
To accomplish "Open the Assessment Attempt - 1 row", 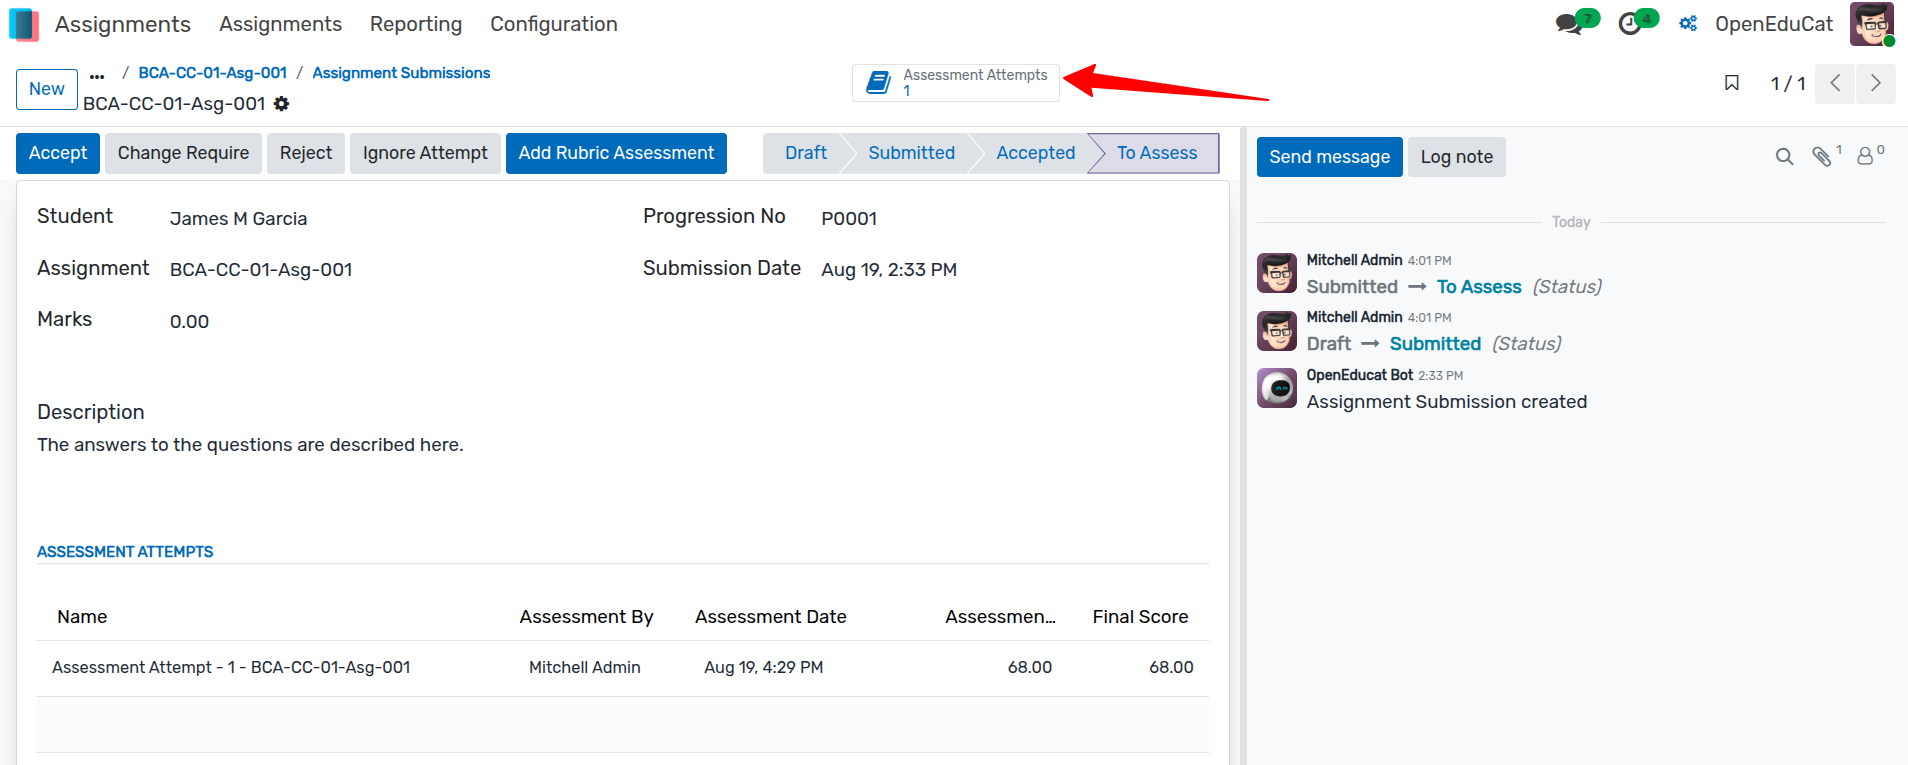I will [x=622, y=668].
